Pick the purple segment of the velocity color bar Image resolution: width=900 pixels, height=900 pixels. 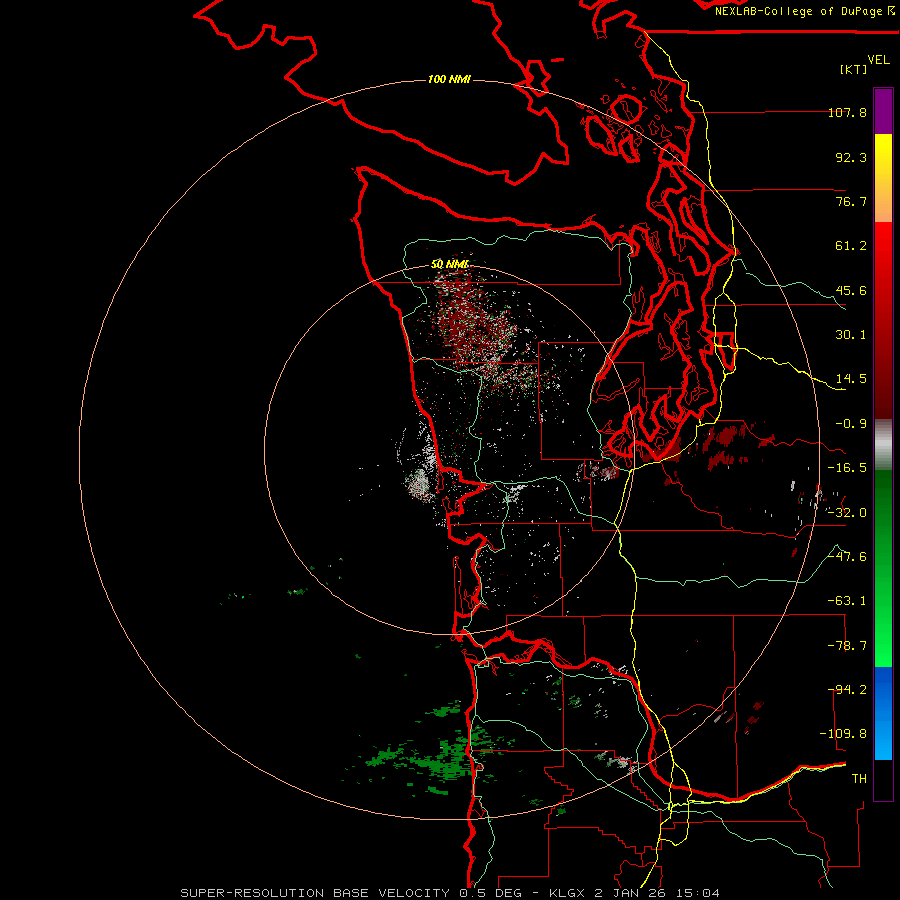(x=883, y=111)
